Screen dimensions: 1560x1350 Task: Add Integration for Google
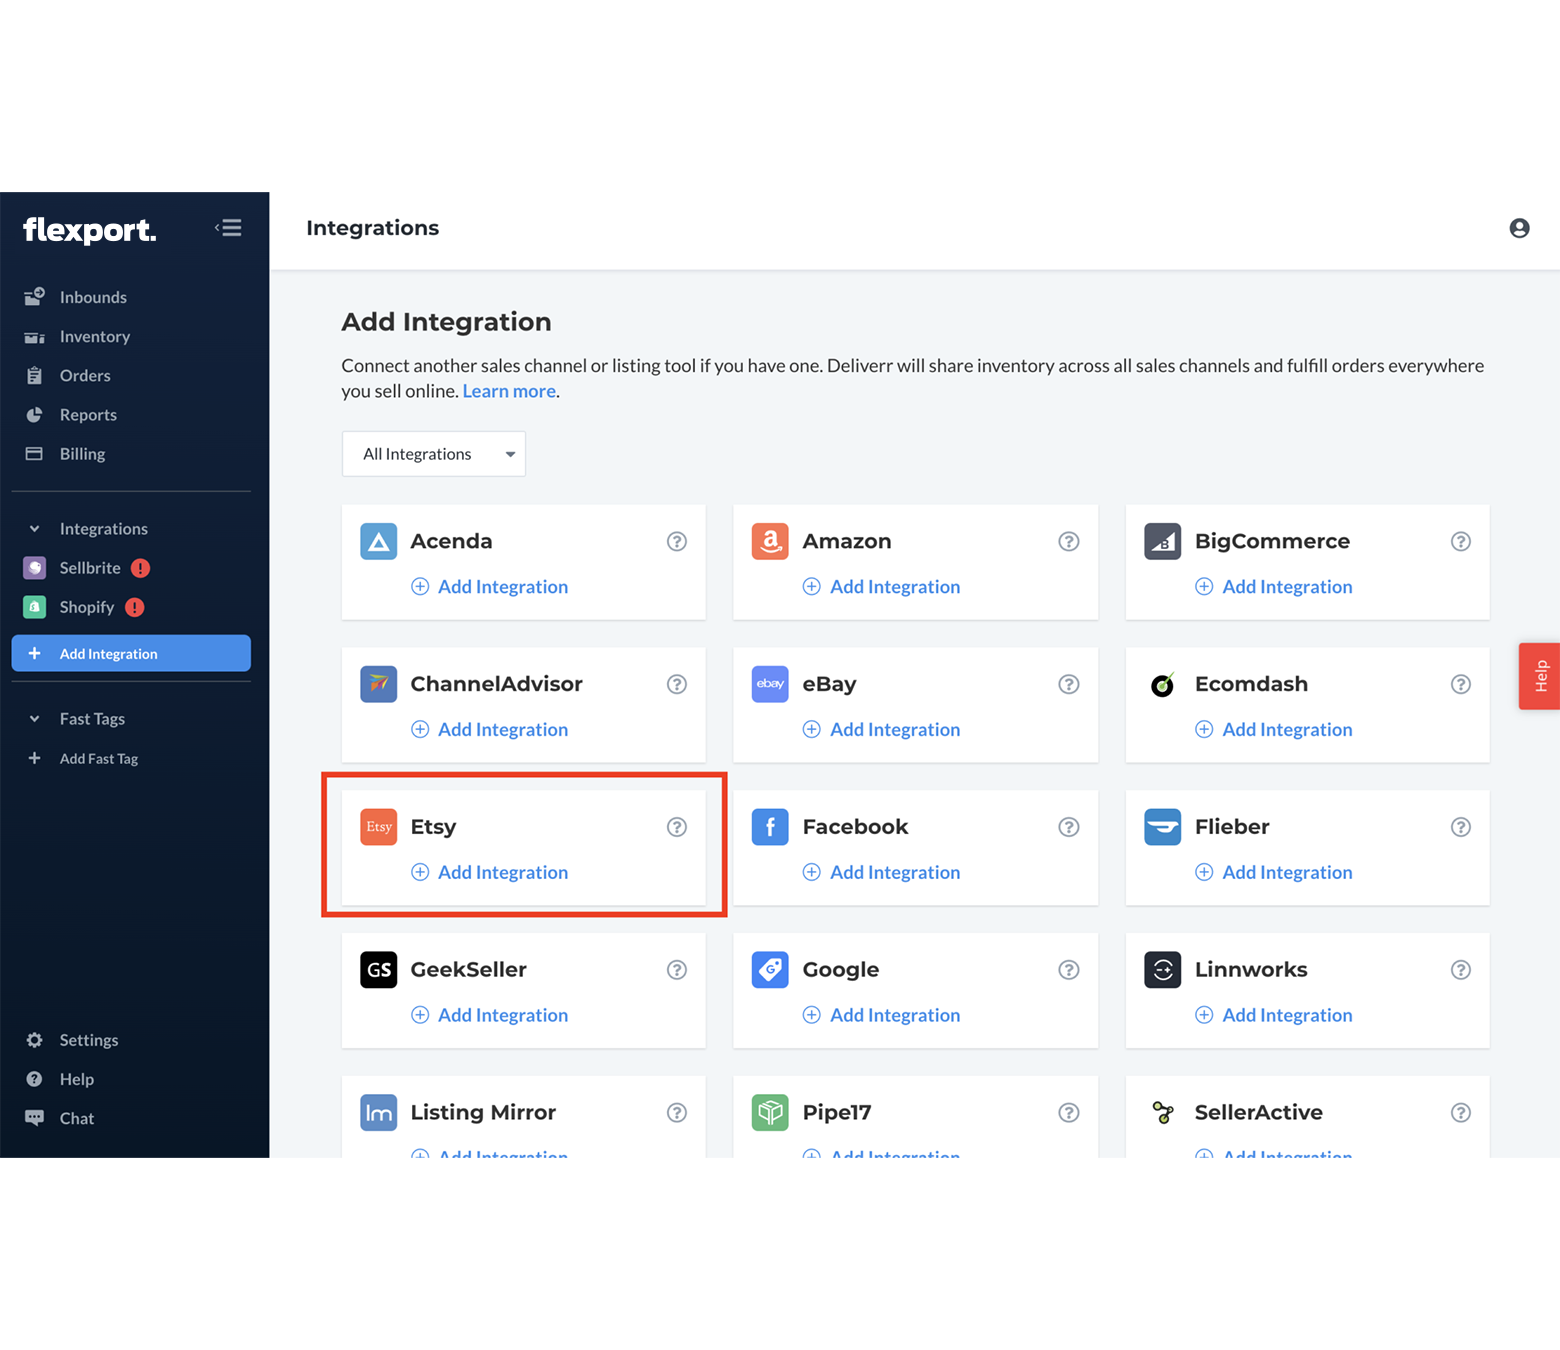pos(882,1015)
